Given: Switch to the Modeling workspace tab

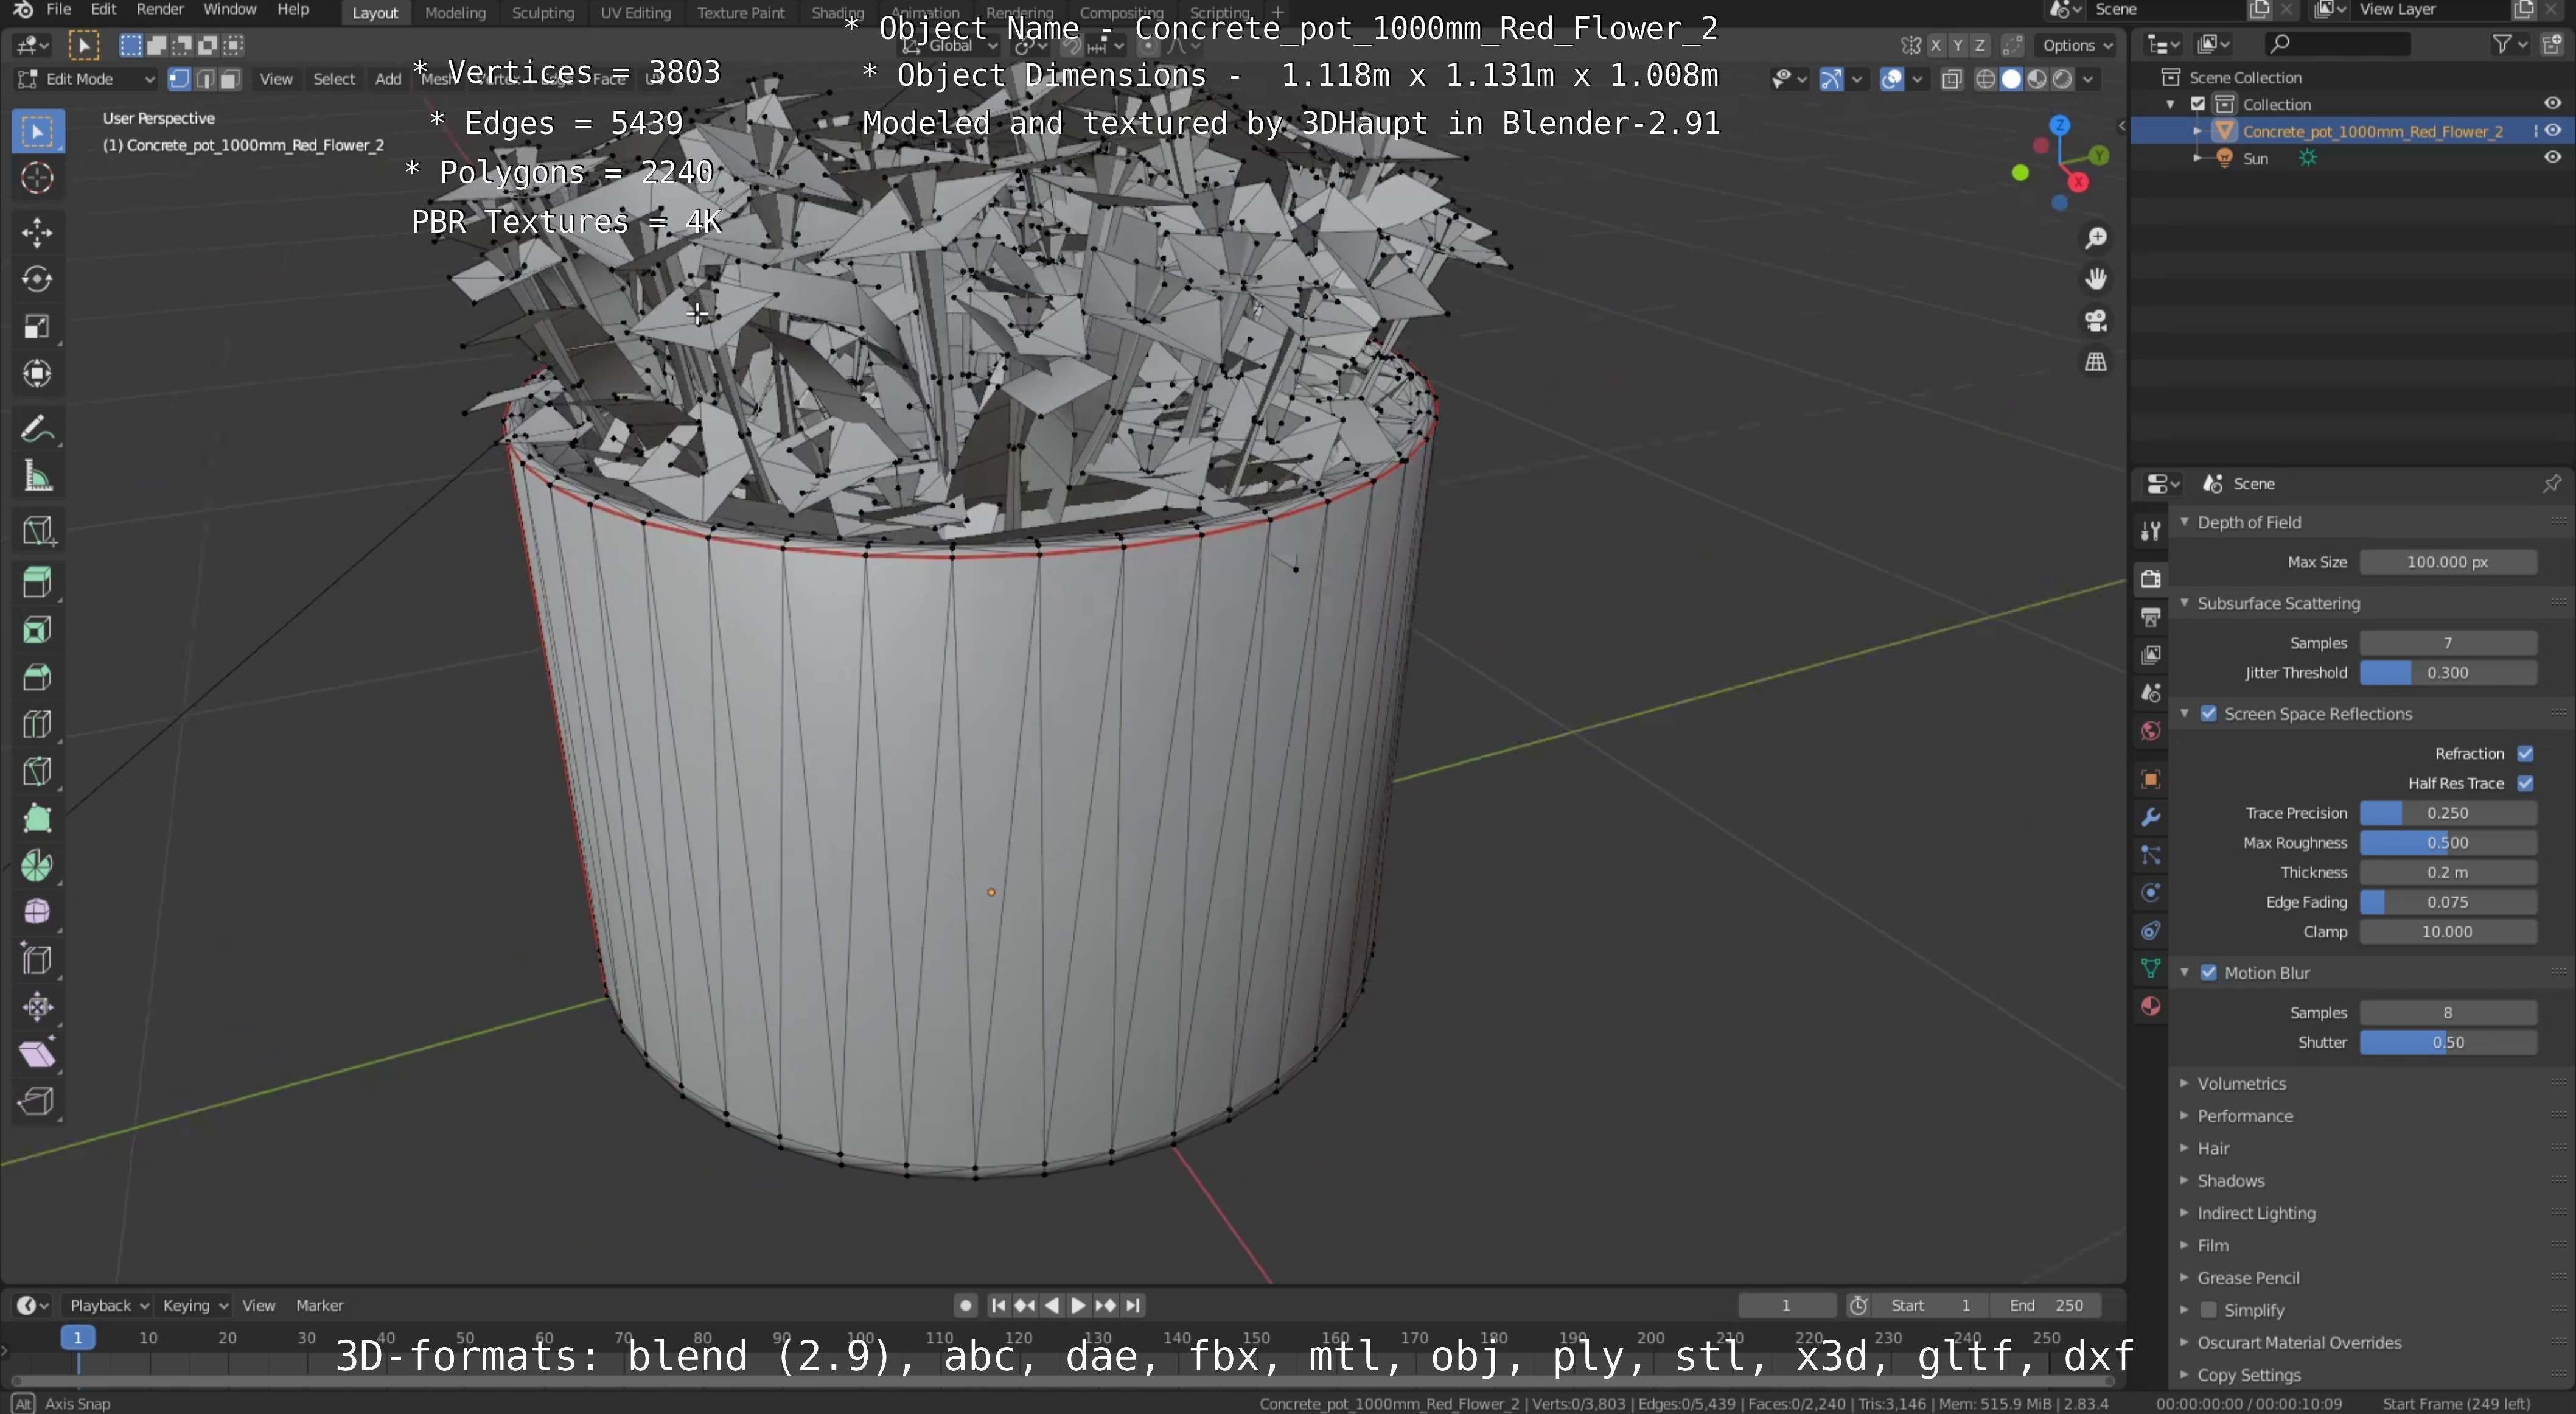Looking at the screenshot, I should click(455, 13).
